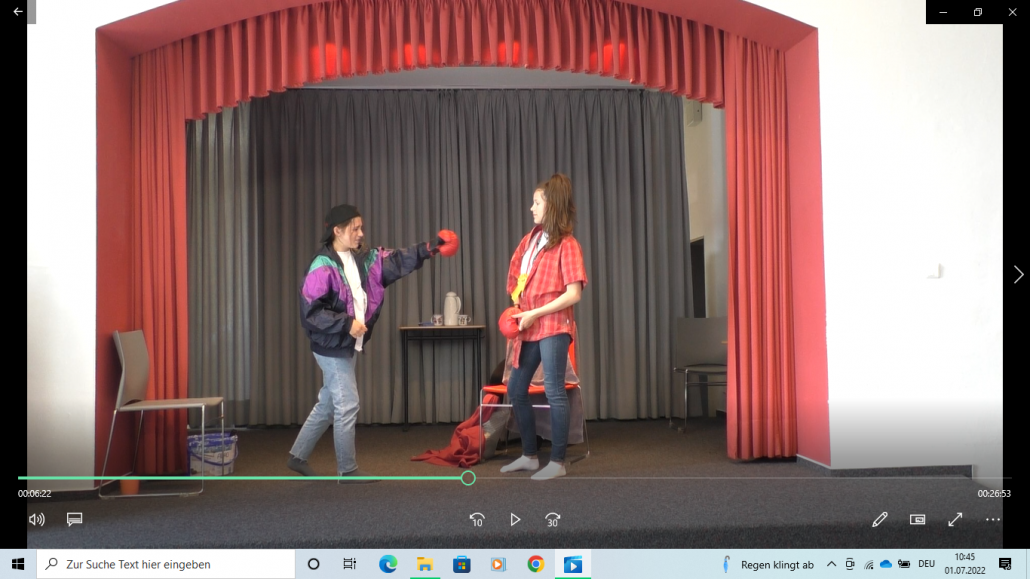Click the green seek bar handle
This screenshot has width=1030, height=579.
[468, 478]
